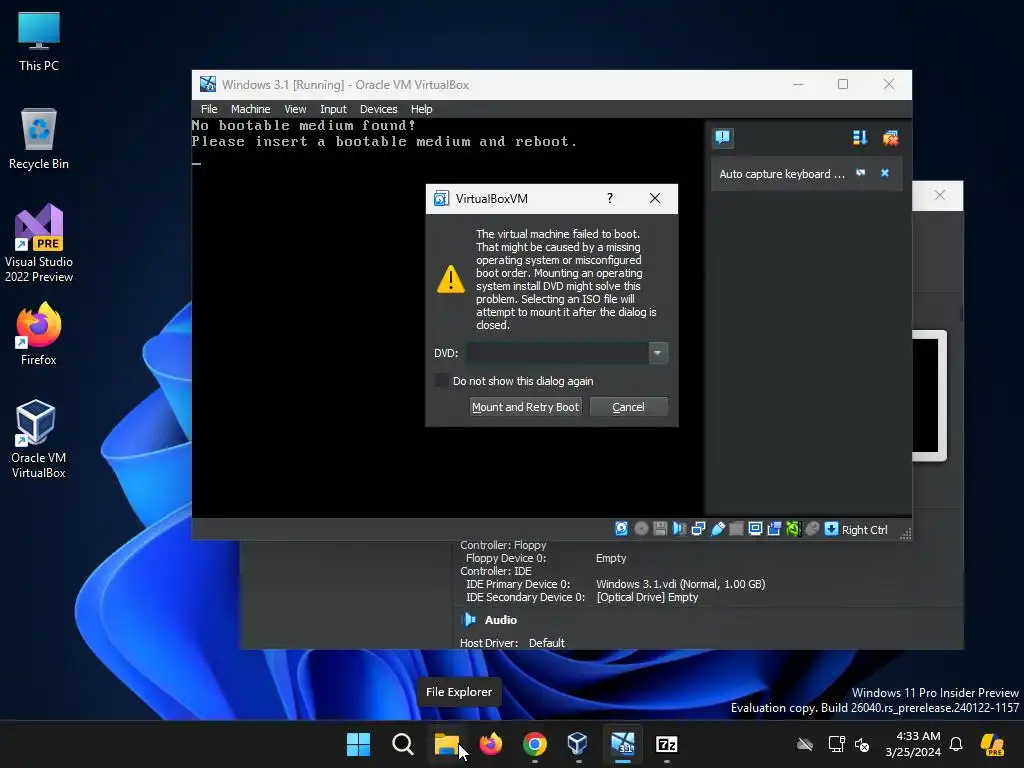Check Do not show this dialog again
The width and height of the screenshot is (1024, 768).
pos(442,381)
